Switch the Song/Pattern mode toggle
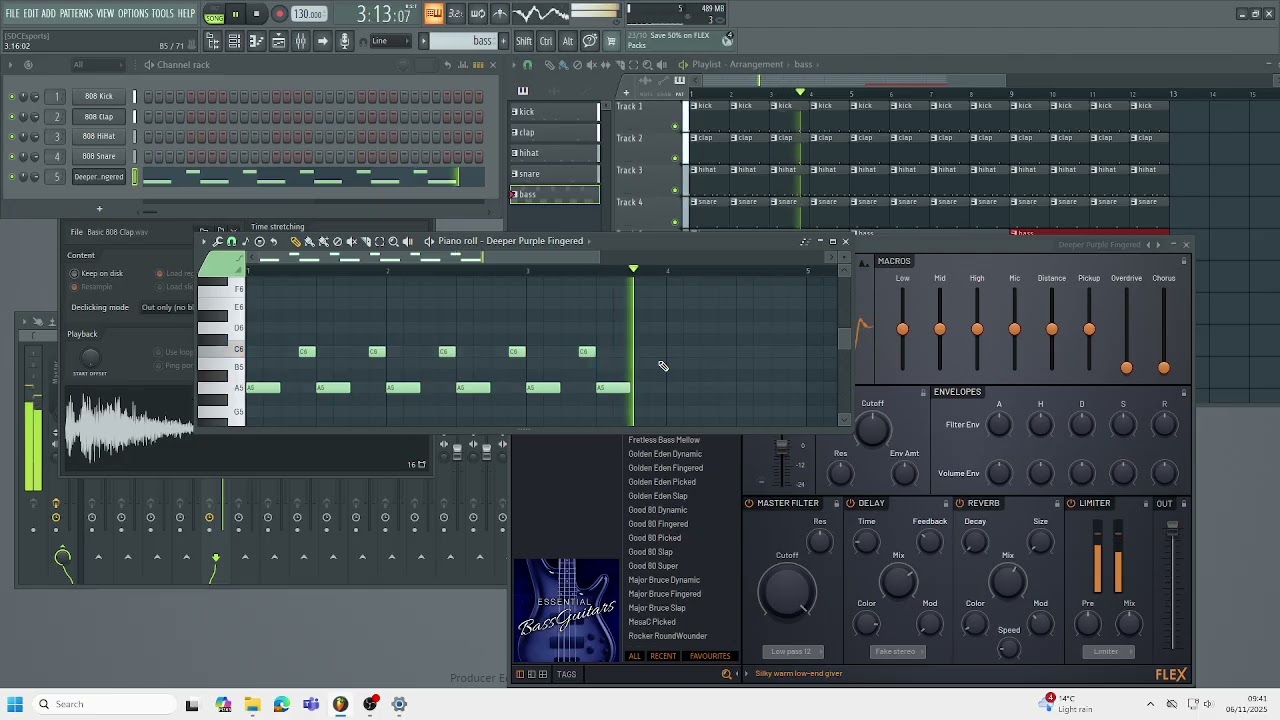Viewport: 1280px width, 720px height. pyautogui.click(x=214, y=14)
